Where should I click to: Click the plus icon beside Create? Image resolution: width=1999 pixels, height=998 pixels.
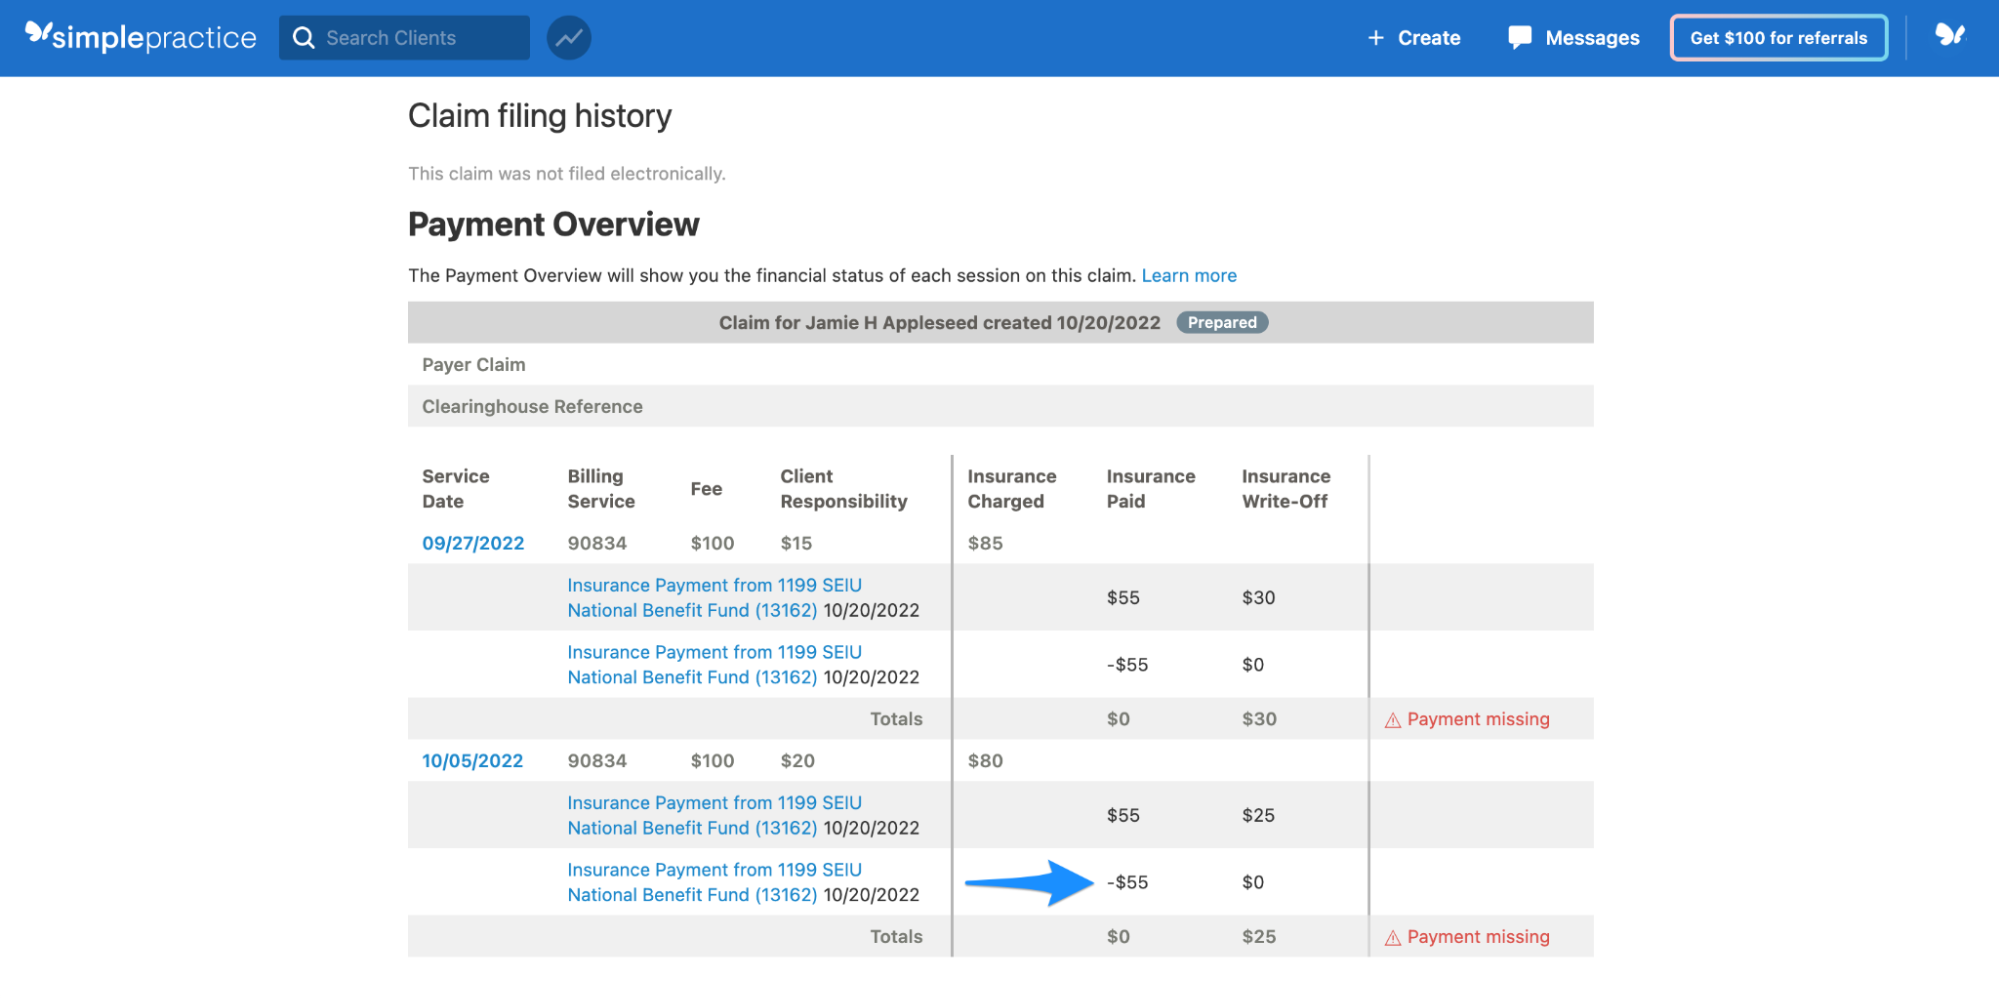tap(1376, 38)
